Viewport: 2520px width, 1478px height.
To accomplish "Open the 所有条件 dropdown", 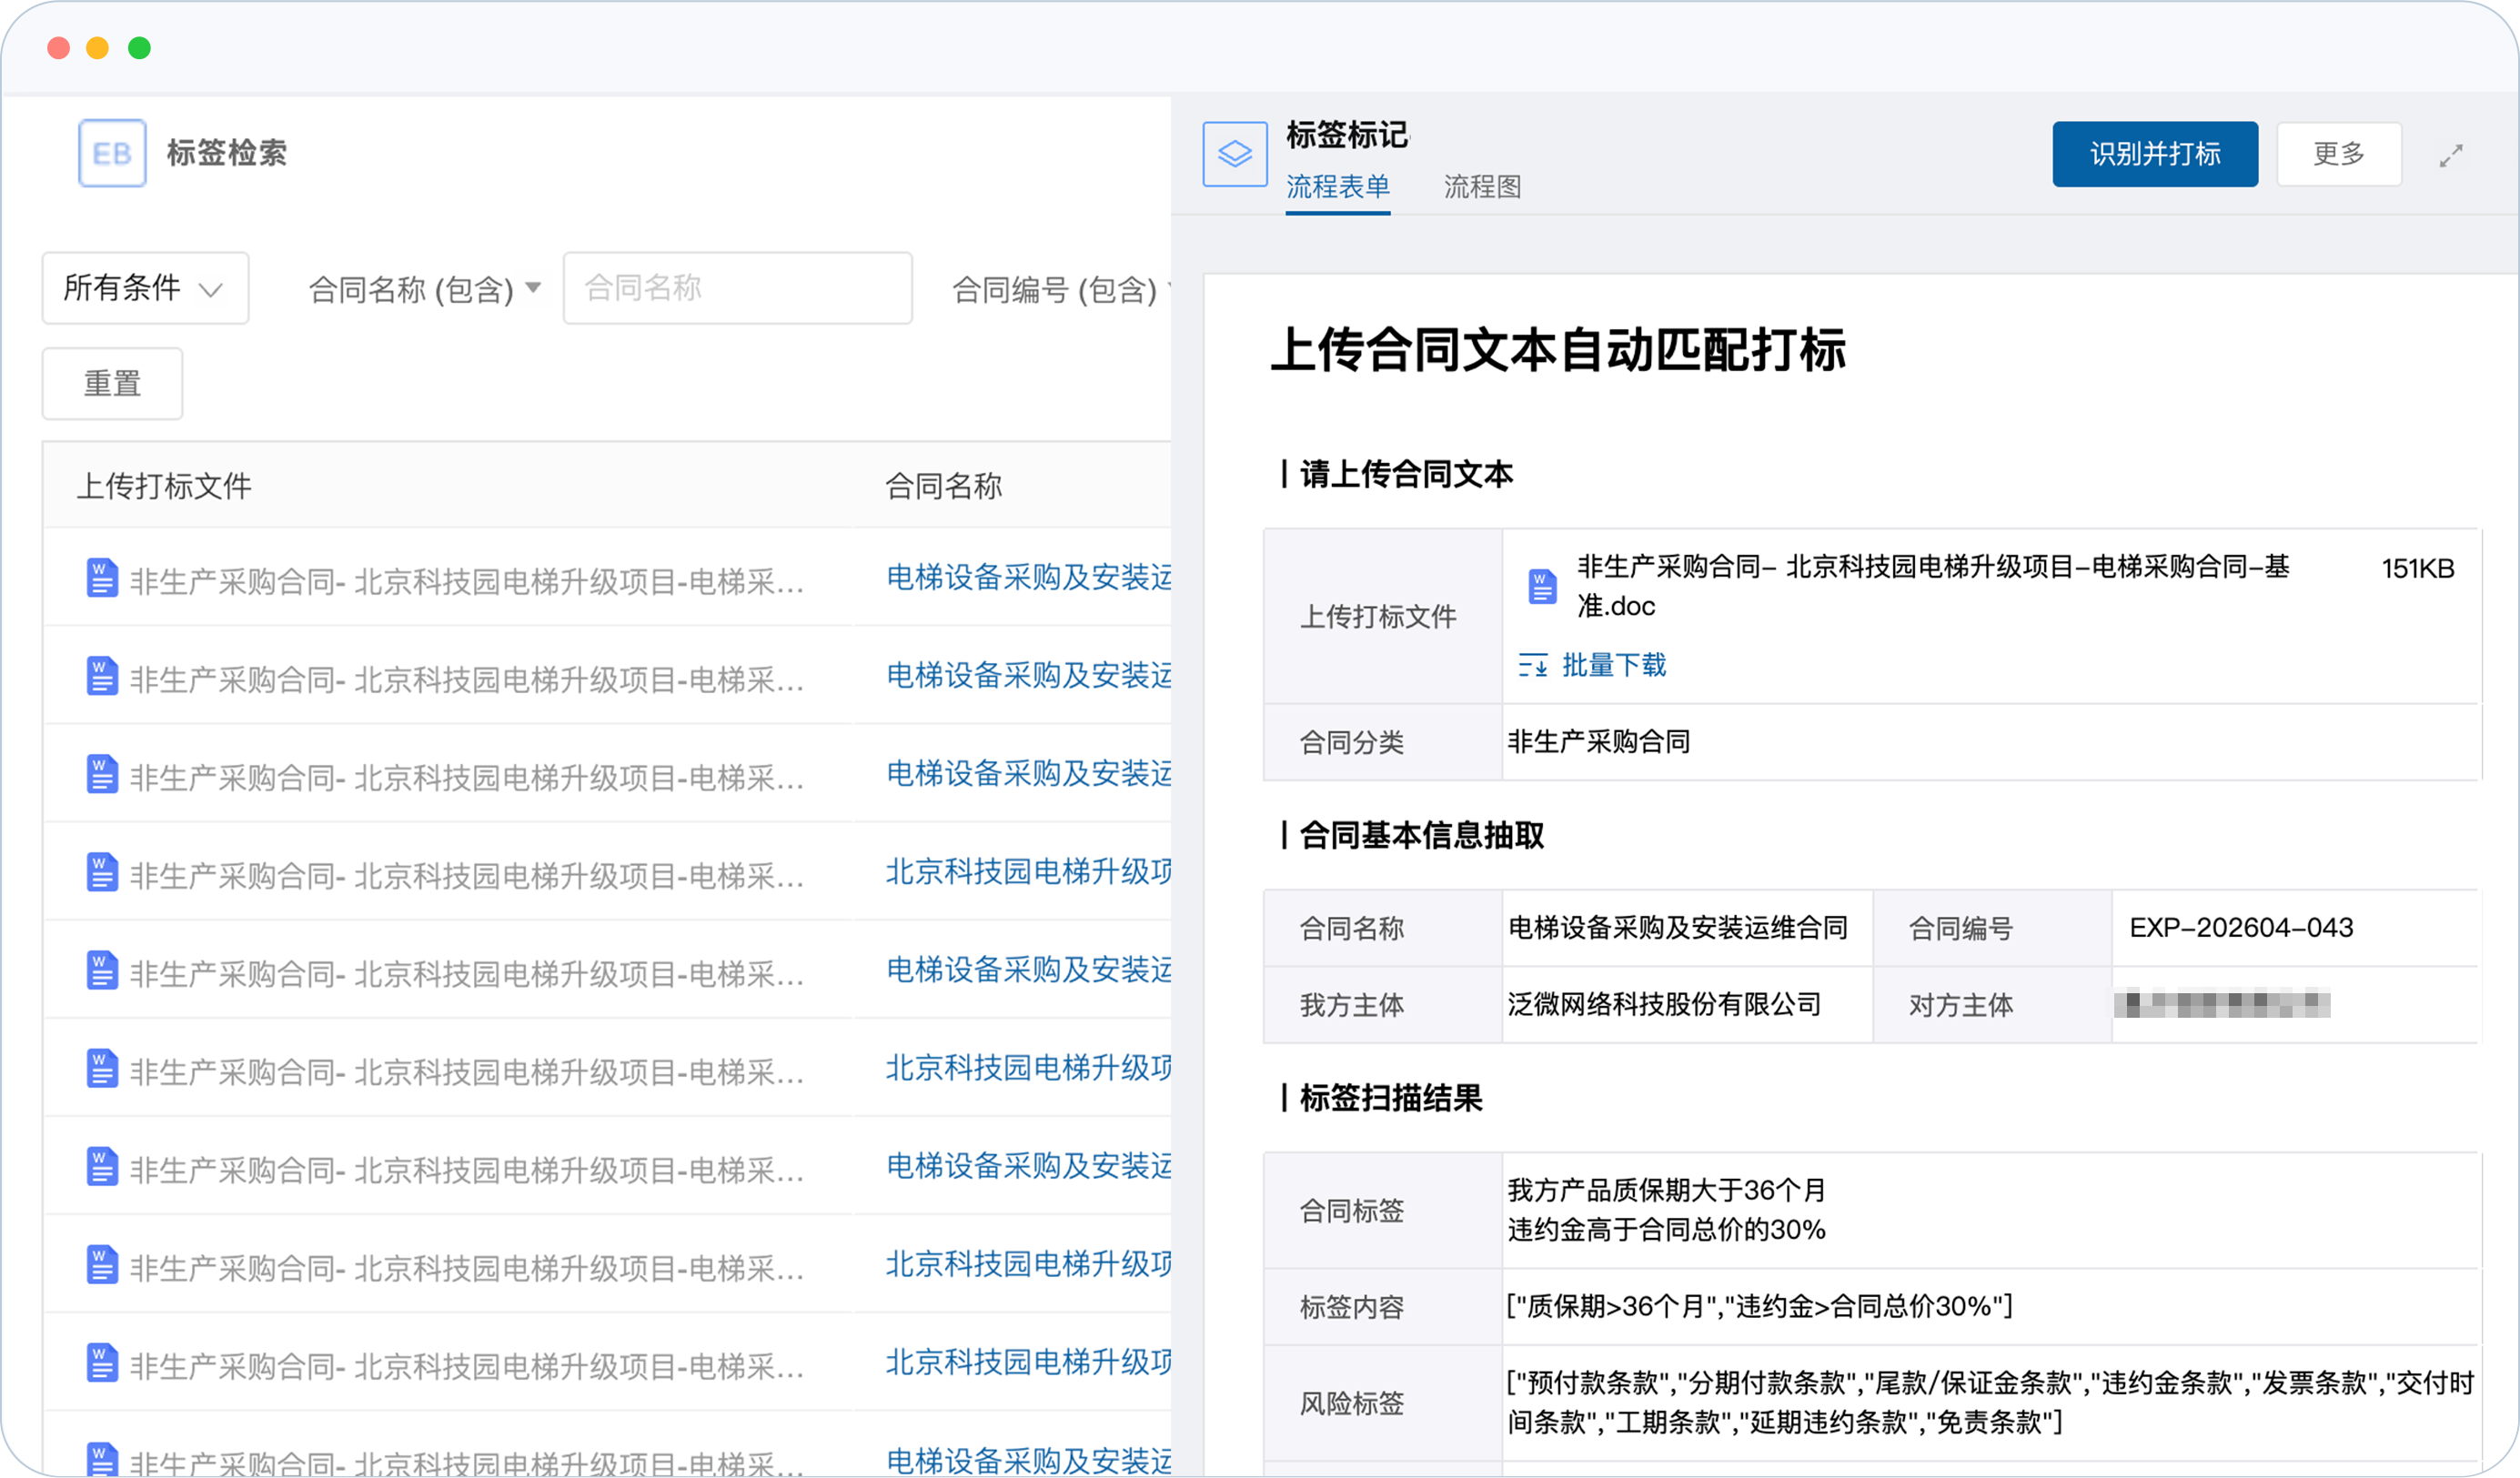I will pyautogui.click(x=145, y=288).
